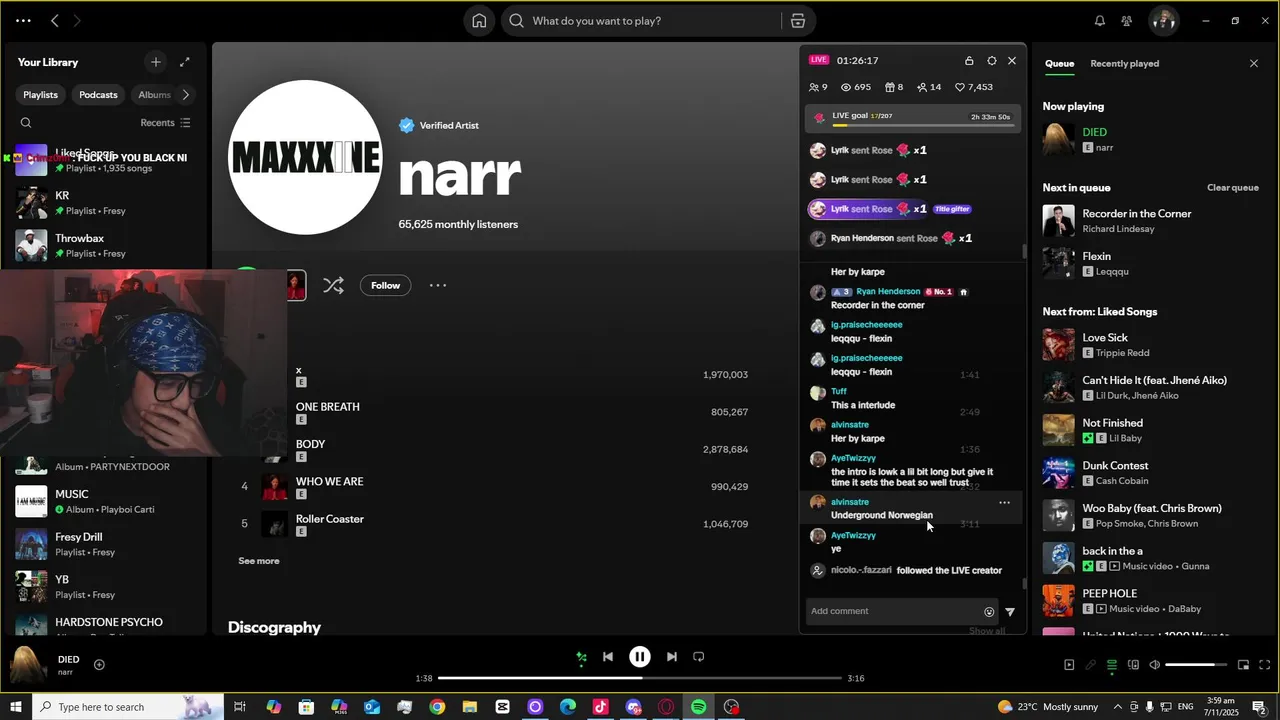Open TikTok app from taskbar
The image size is (1280, 720).
(600, 707)
